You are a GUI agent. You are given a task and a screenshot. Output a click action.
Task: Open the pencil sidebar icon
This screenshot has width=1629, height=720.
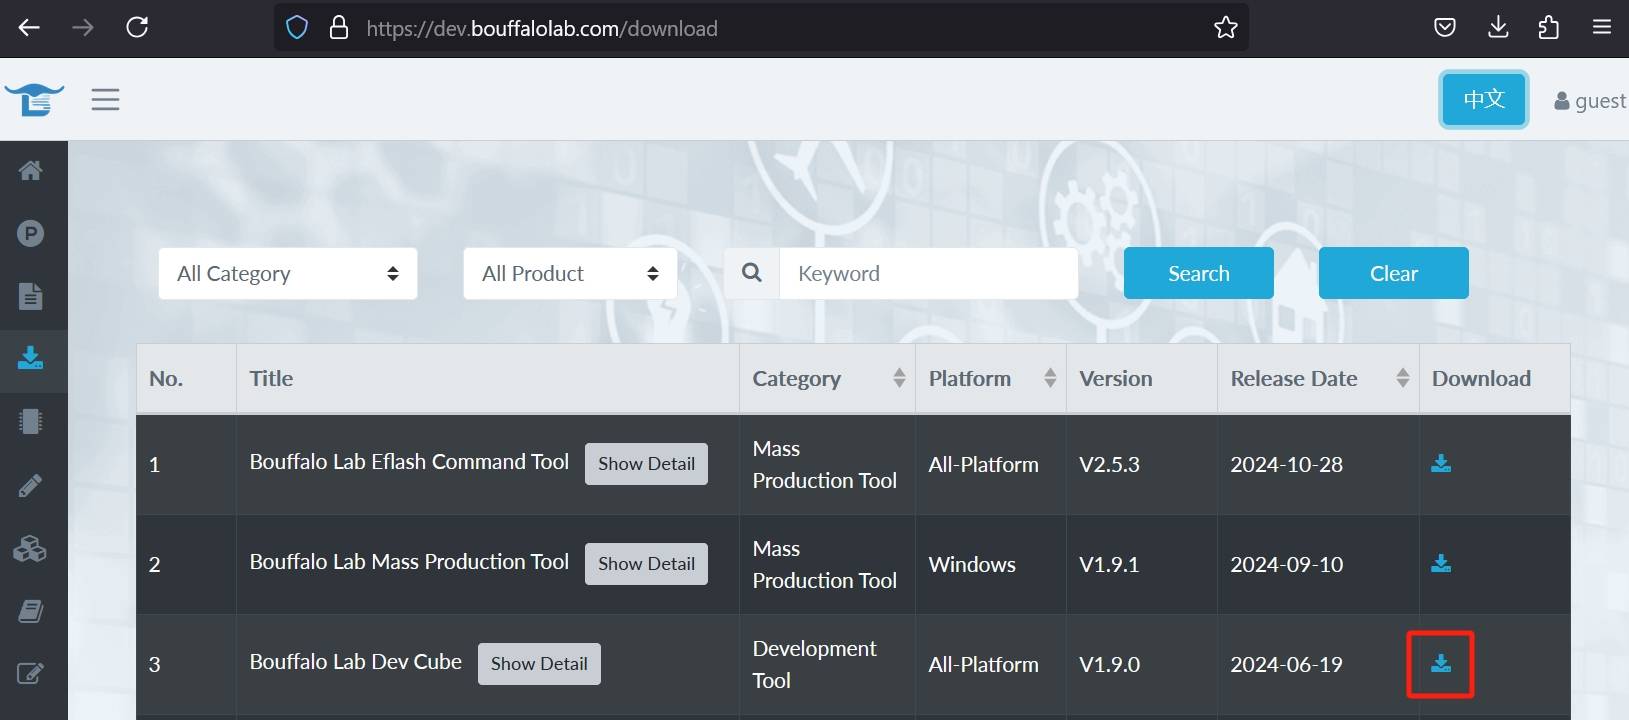(x=30, y=486)
